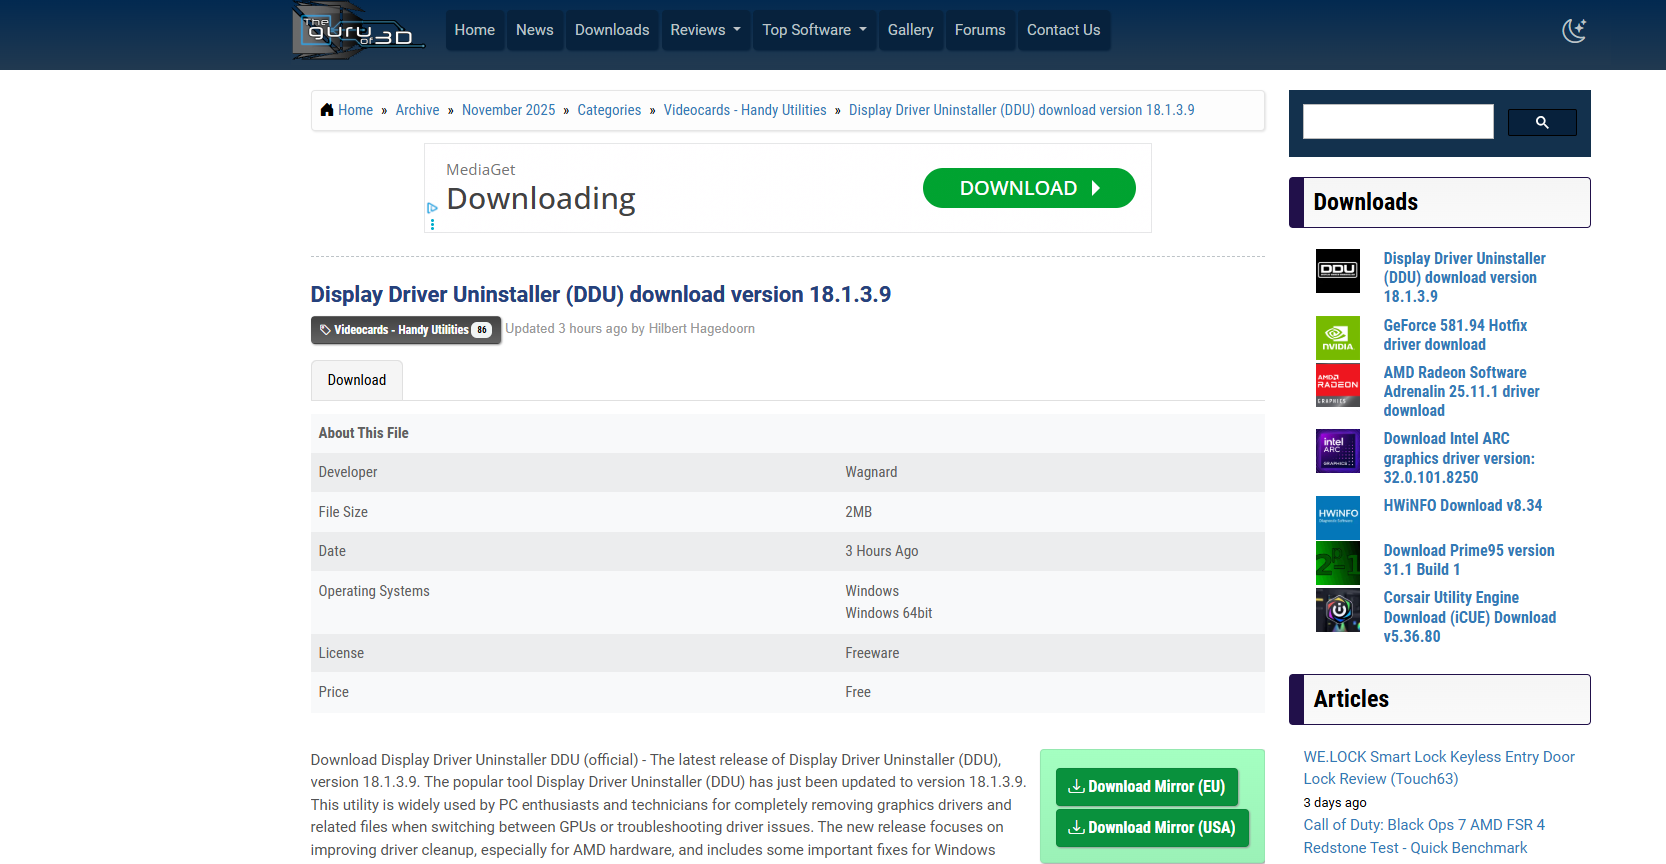
Task: Open the Gallery navigation item
Action: tap(911, 30)
